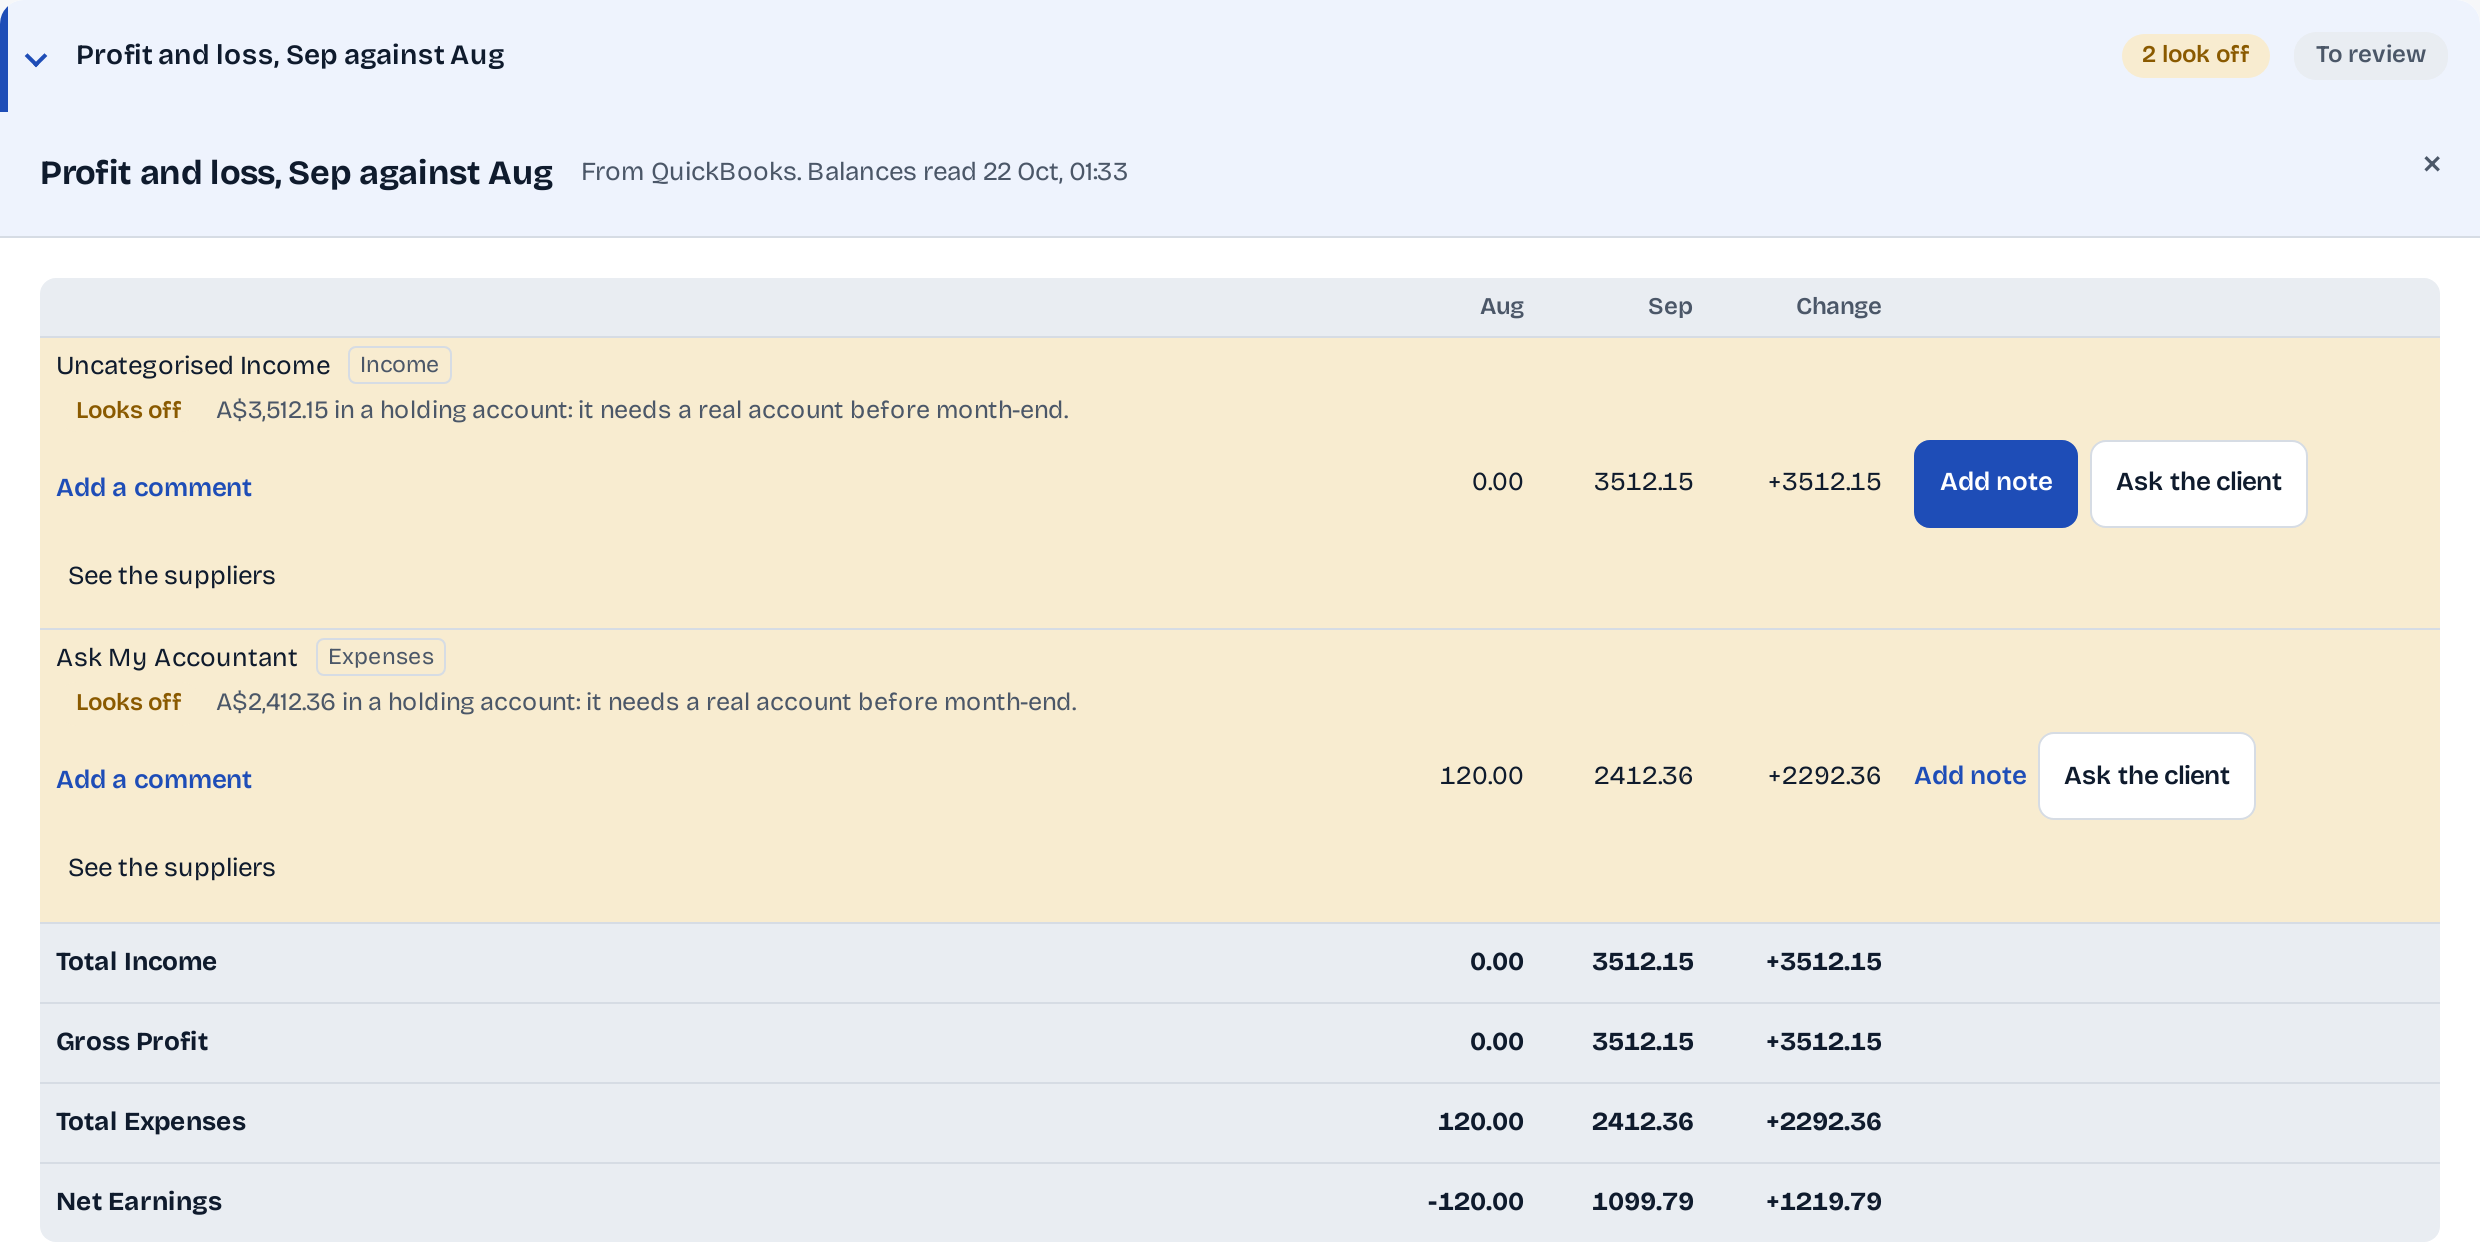Viewport: 2480px width, 1252px height.
Task: Click Net Earnings change value +1219.79
Action: (x=1824, y=1201)
